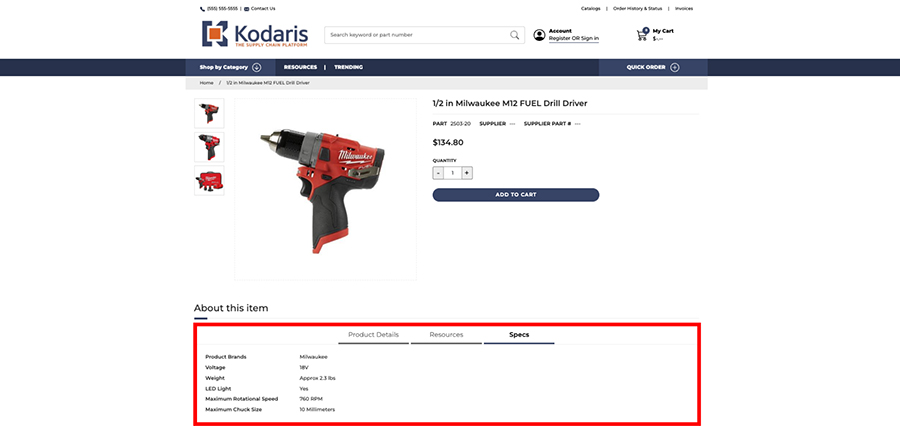900x426 pixels.
Task: Click the account profile icon
Action: tap(539, 35)
